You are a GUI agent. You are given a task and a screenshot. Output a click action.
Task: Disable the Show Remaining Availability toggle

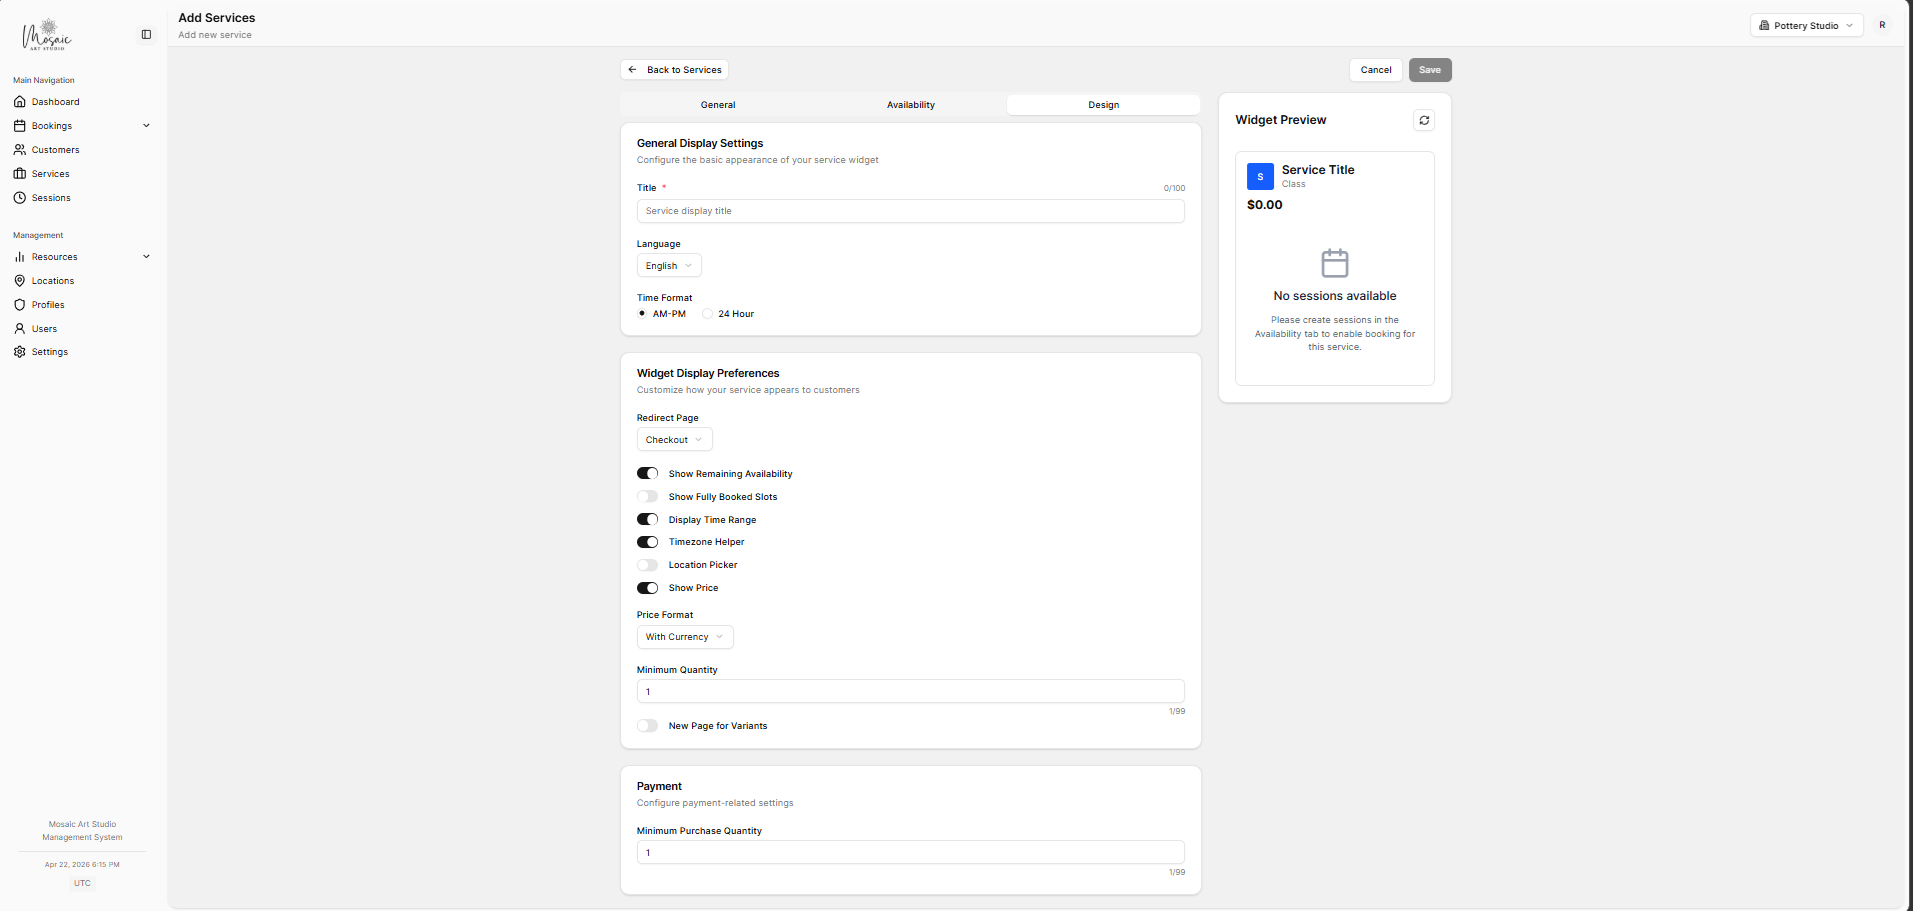[647, 473]
